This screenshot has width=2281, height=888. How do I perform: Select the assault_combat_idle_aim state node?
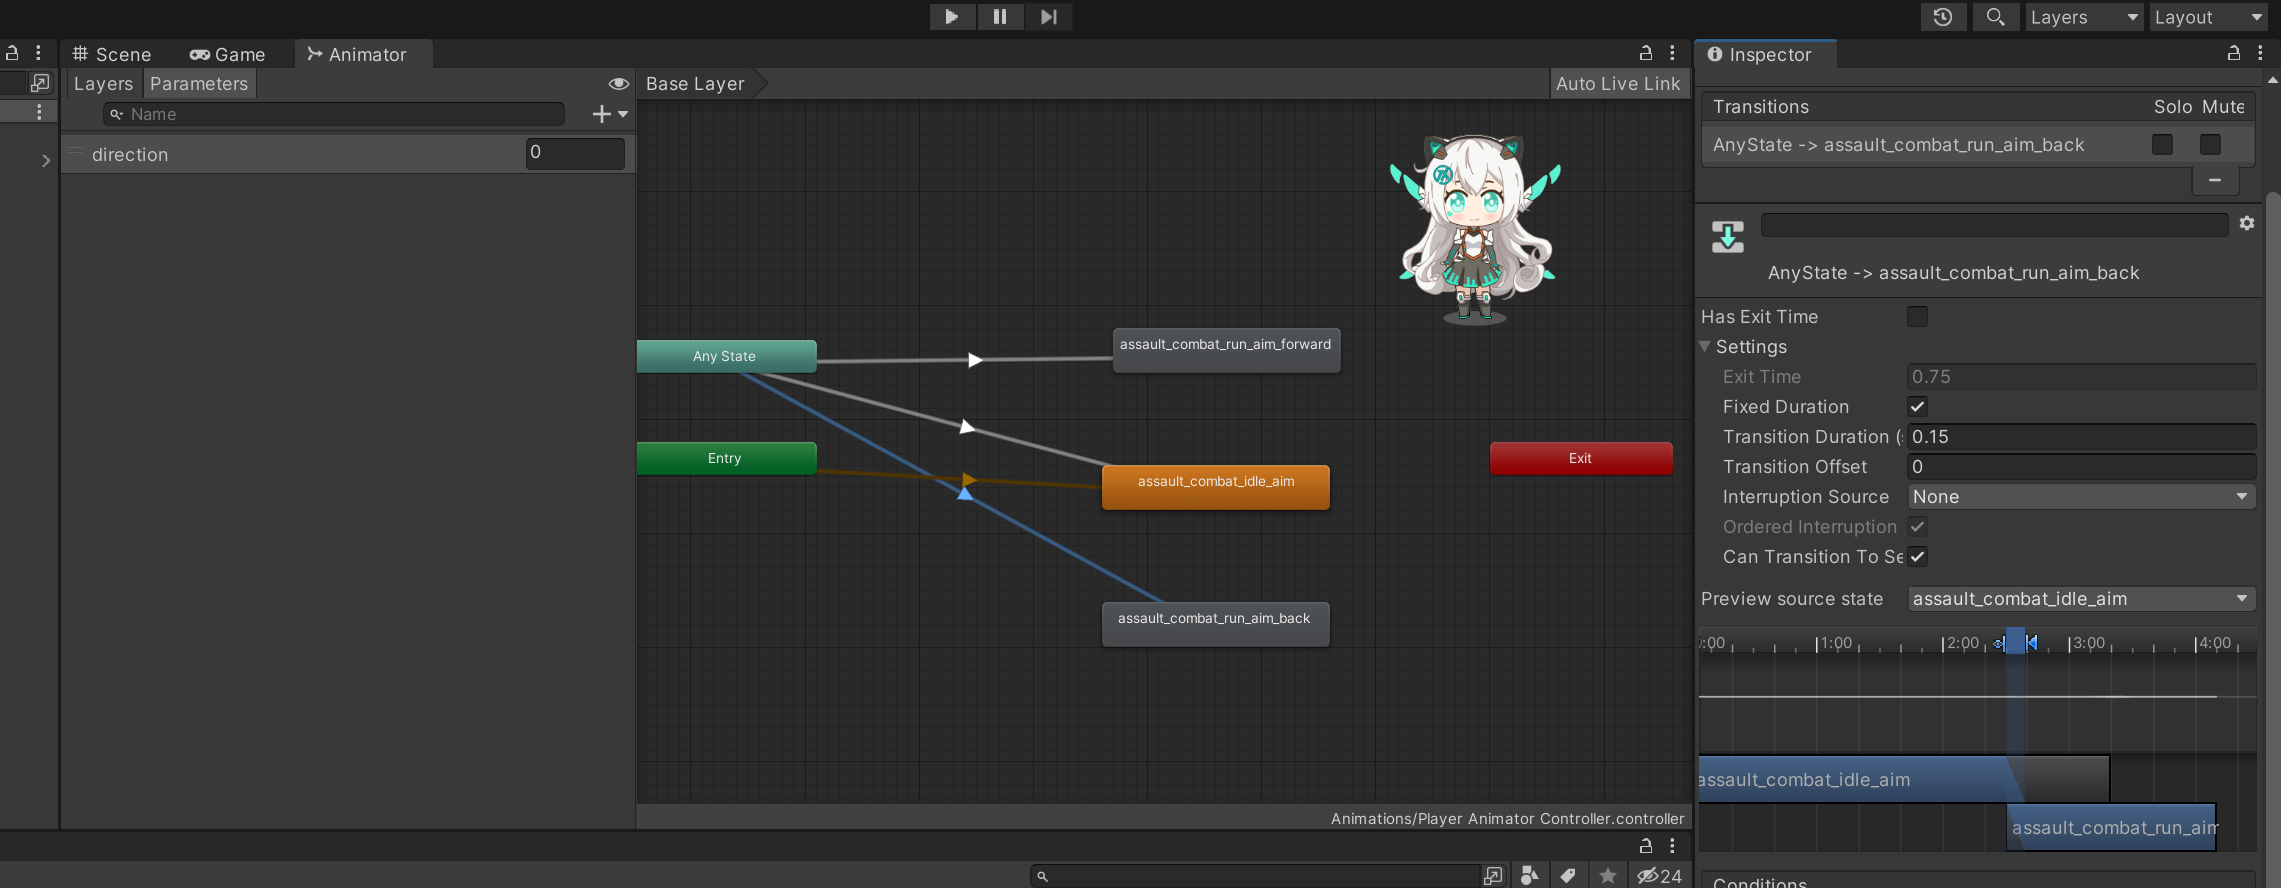point(1216,487)
